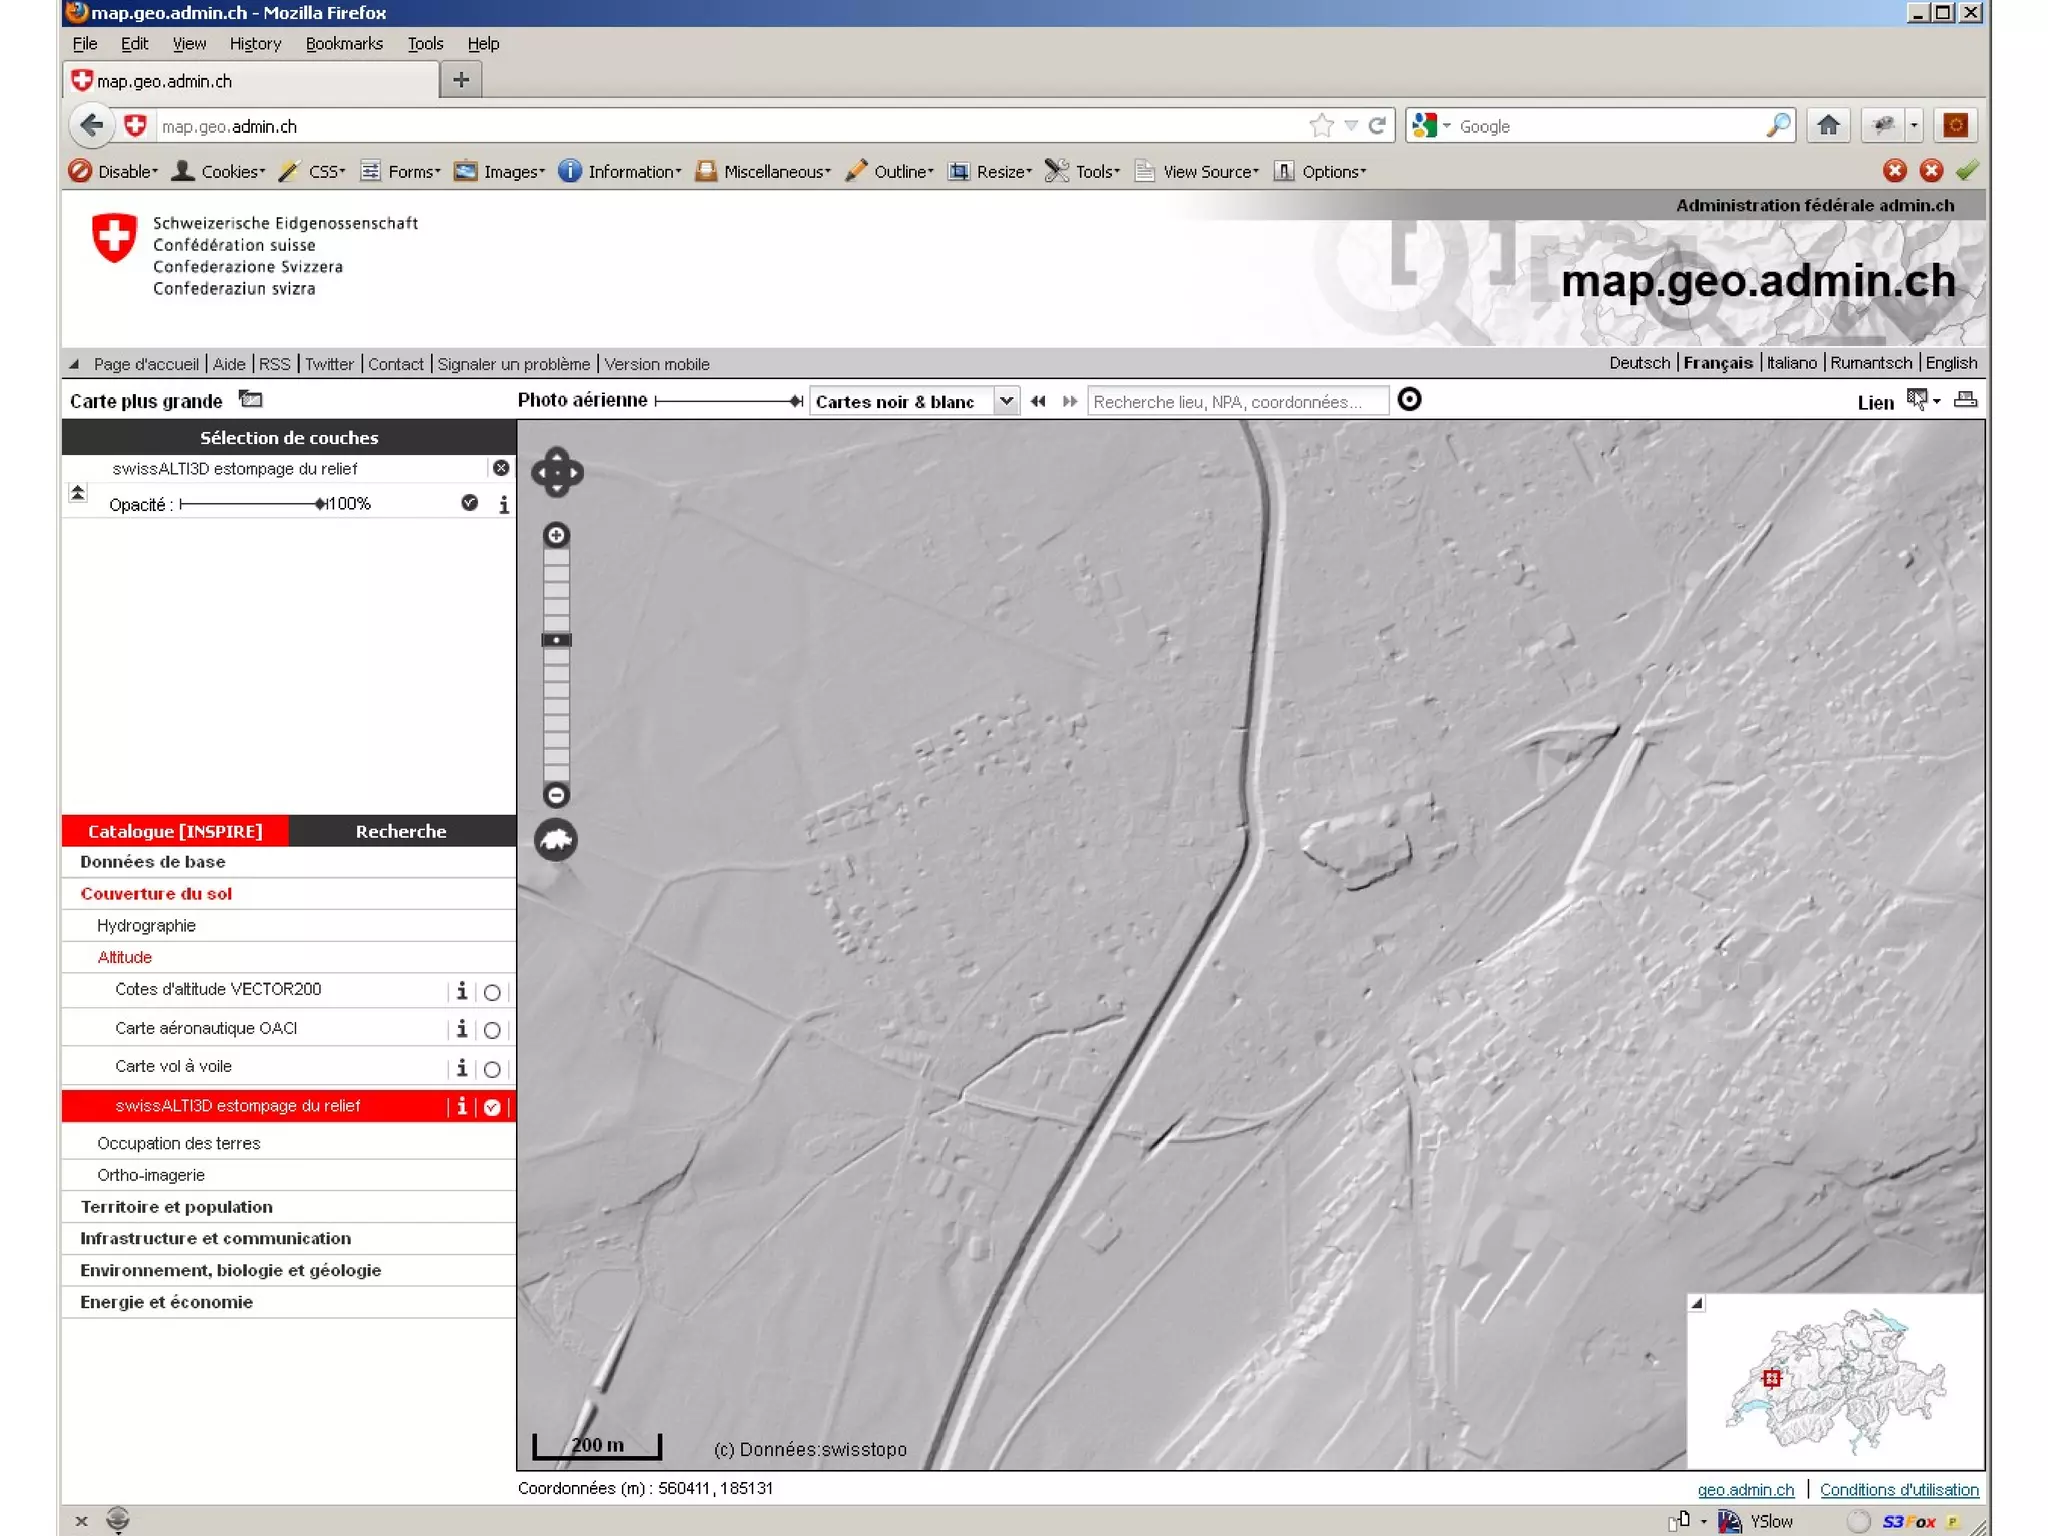The image size is (2048, 1536).
Task: Open Cartes noir & blanc dropdown
Action: click(x=1006, y=401)
